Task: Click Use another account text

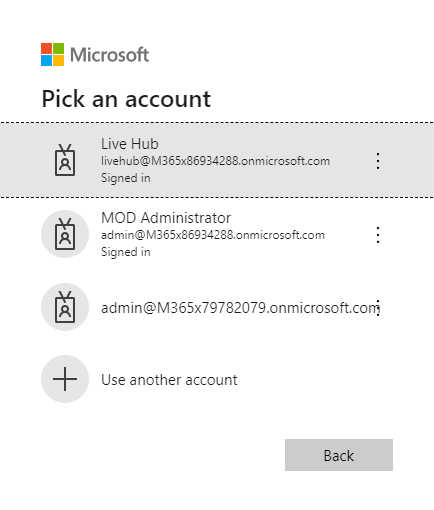Action: [x=169, y=380]
